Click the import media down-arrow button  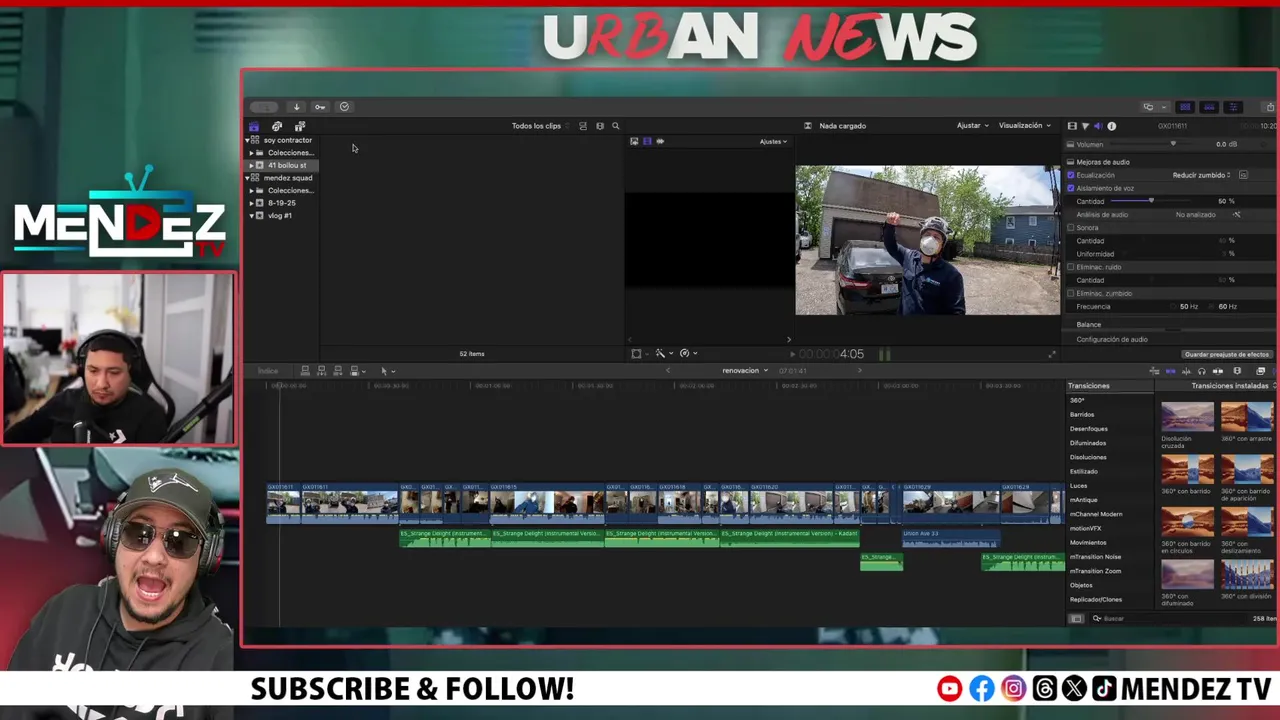point(296,107)
